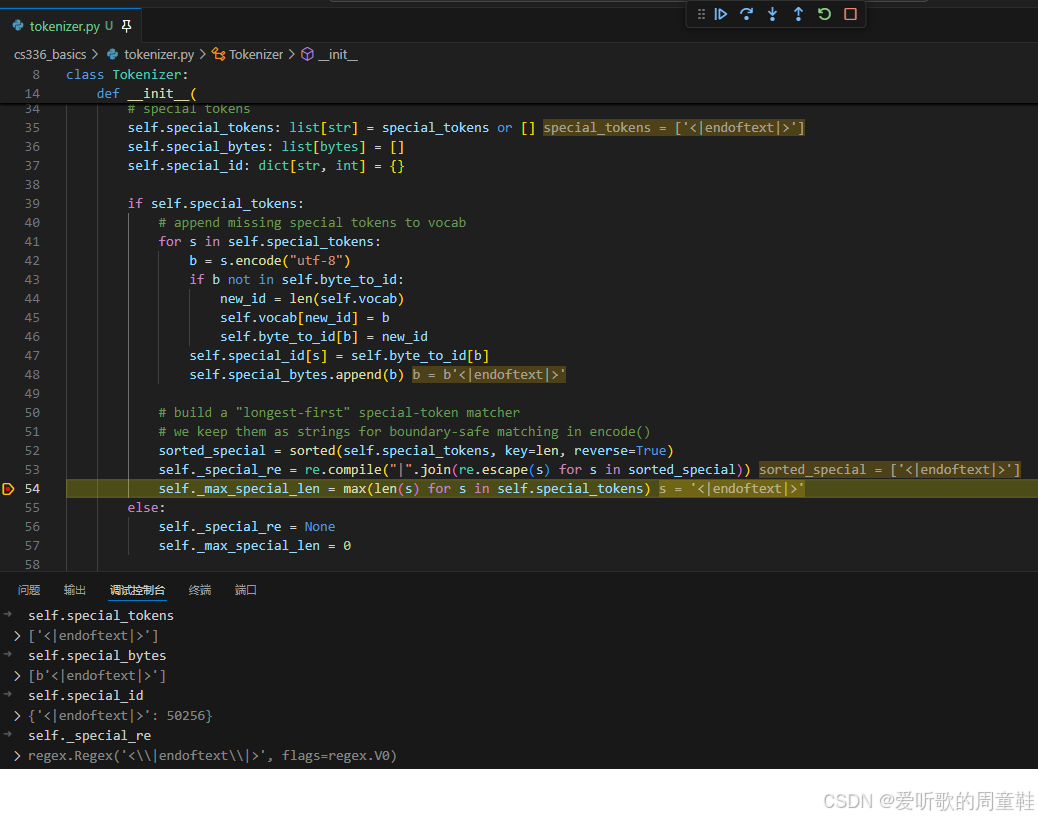Expand the self.special_tokens entry in debug console
The width and height of the screenshot is (1038, 819).
click(17, 635)
